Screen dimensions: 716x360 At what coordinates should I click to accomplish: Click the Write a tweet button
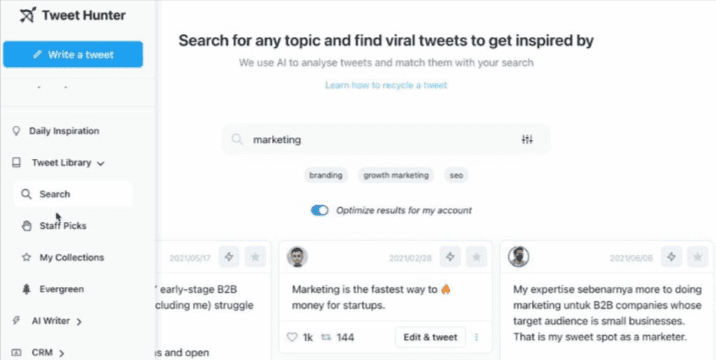point(73,54)
